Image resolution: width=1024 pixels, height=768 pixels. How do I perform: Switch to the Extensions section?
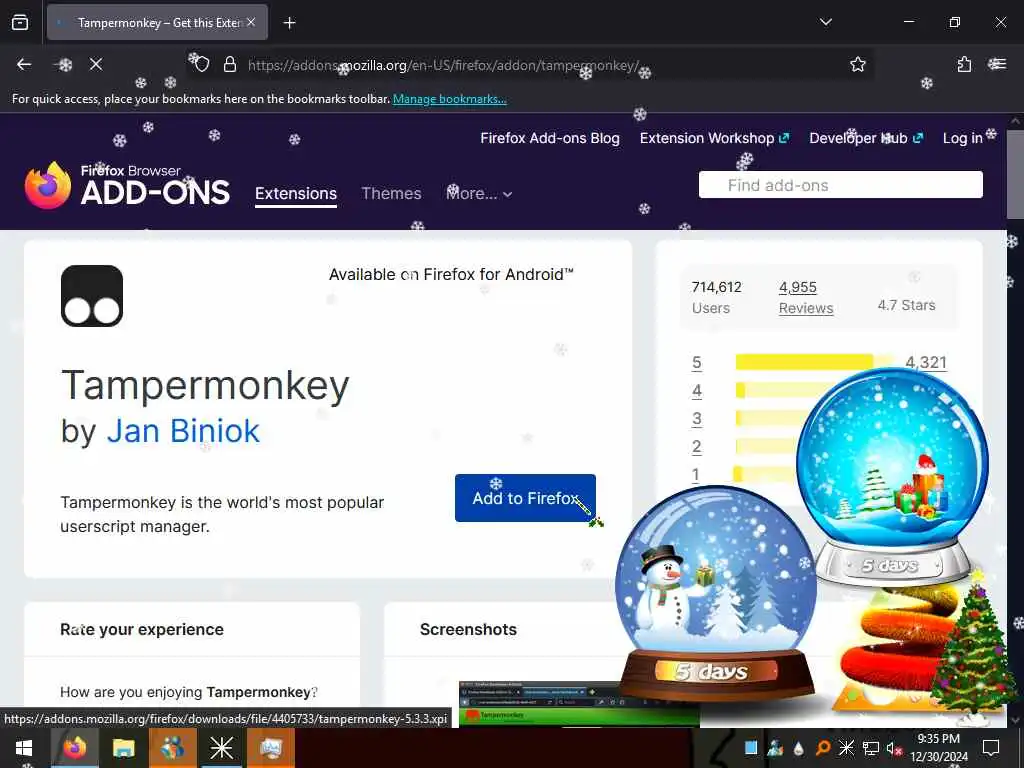(x=296, y=194)
